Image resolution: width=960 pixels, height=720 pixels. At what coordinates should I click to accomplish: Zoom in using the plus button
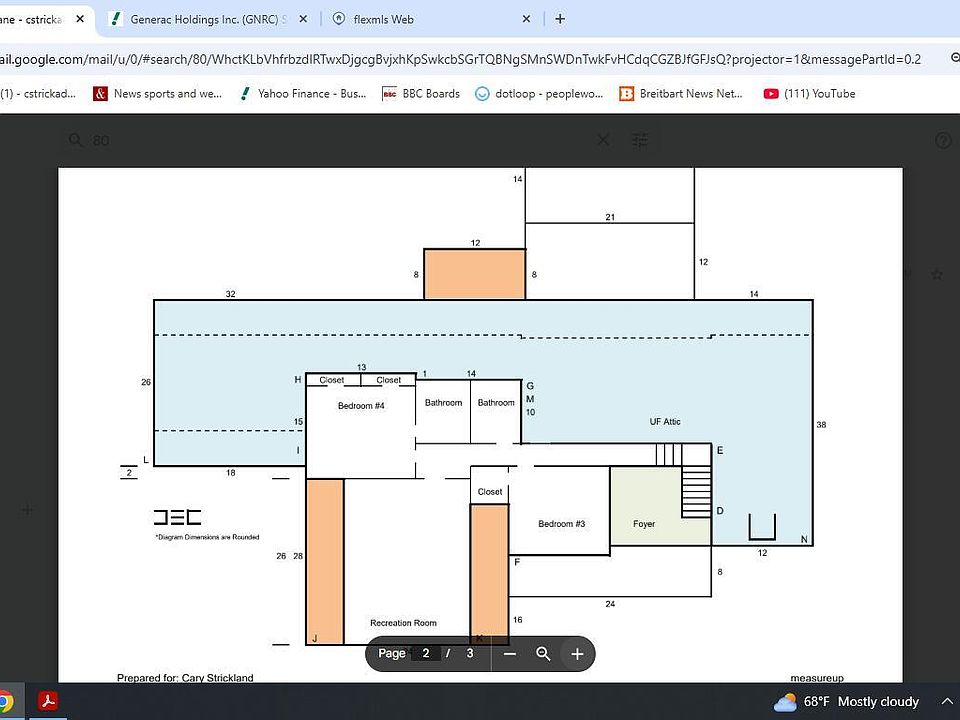click(x=577, y=654)
